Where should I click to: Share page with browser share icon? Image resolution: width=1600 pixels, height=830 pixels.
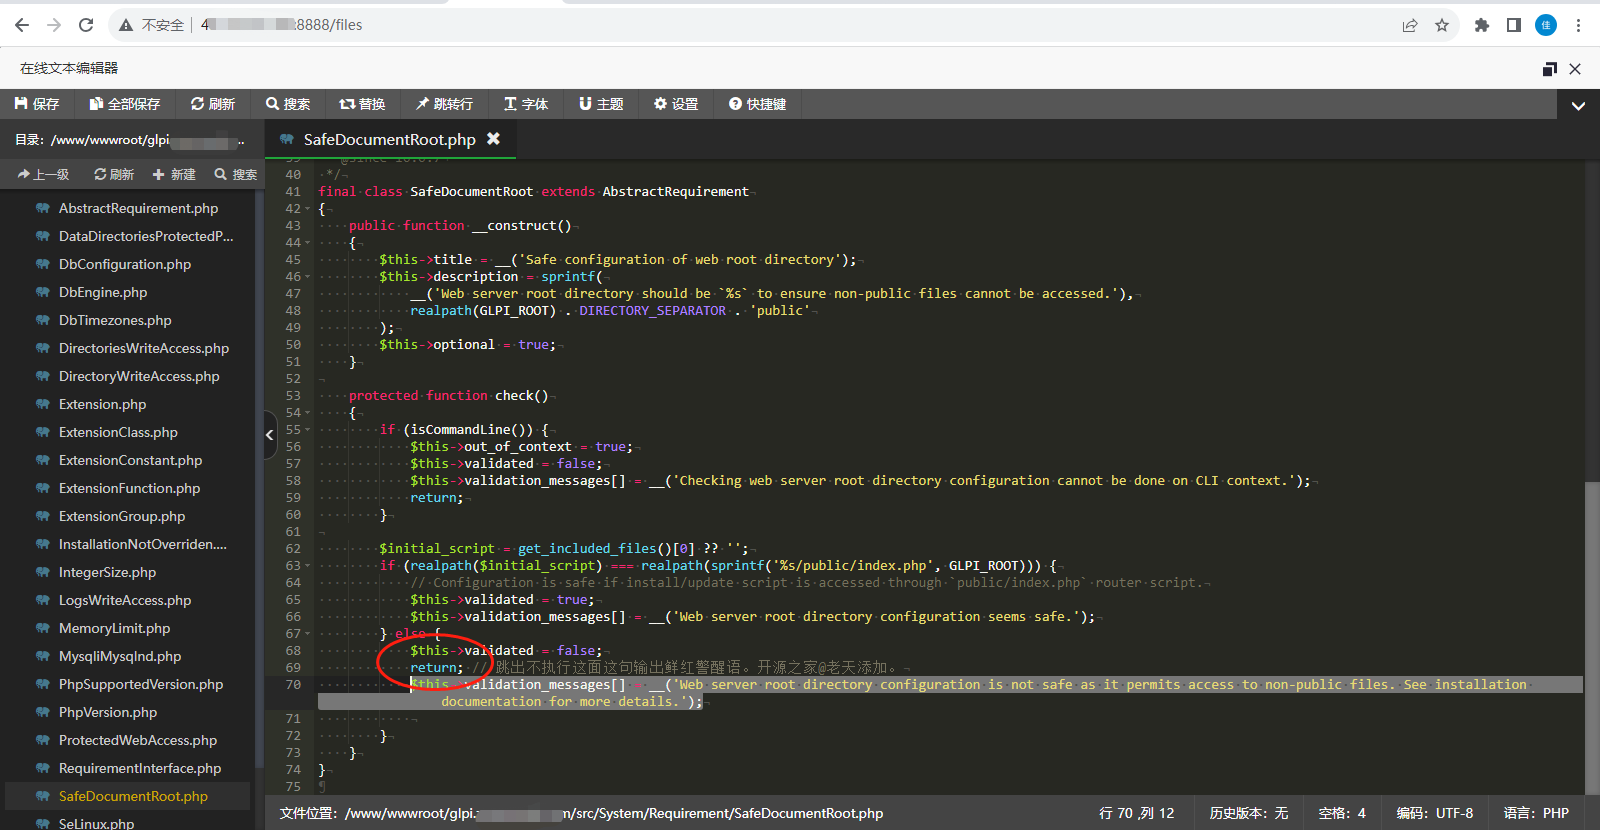pyautogui.click(x=1410, y=25)
